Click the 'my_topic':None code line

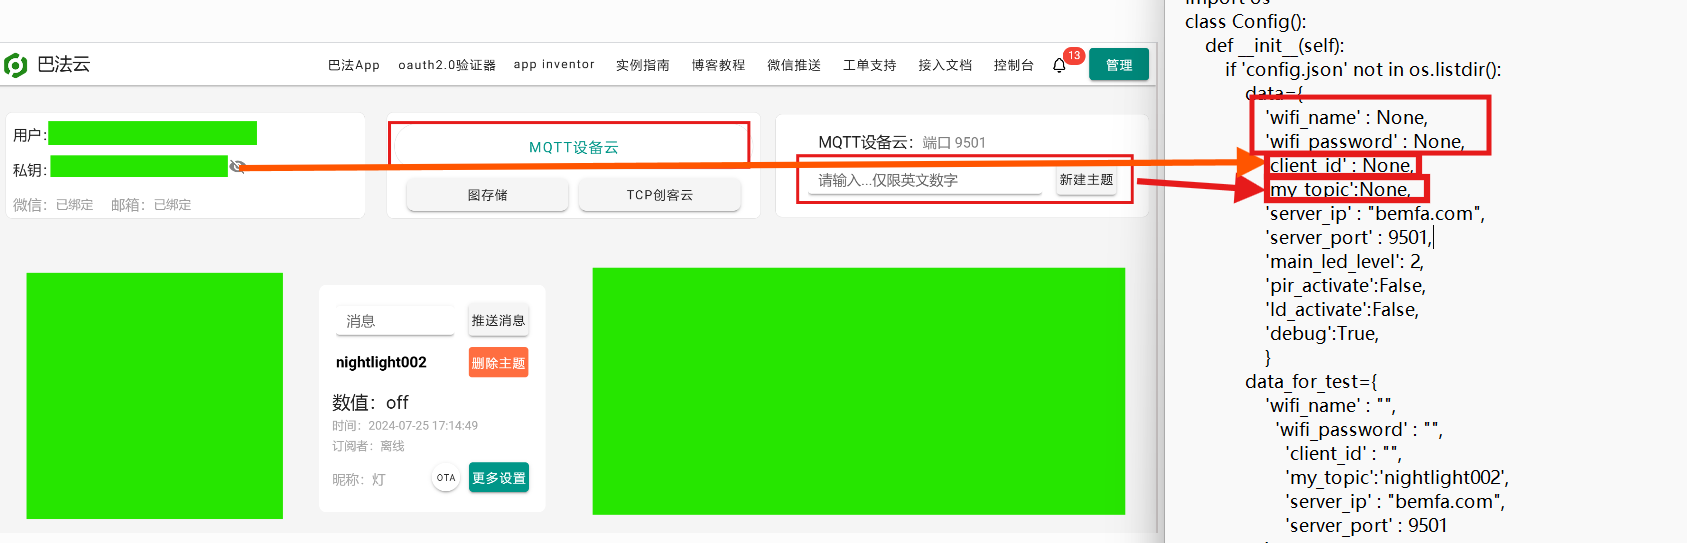1340,190
